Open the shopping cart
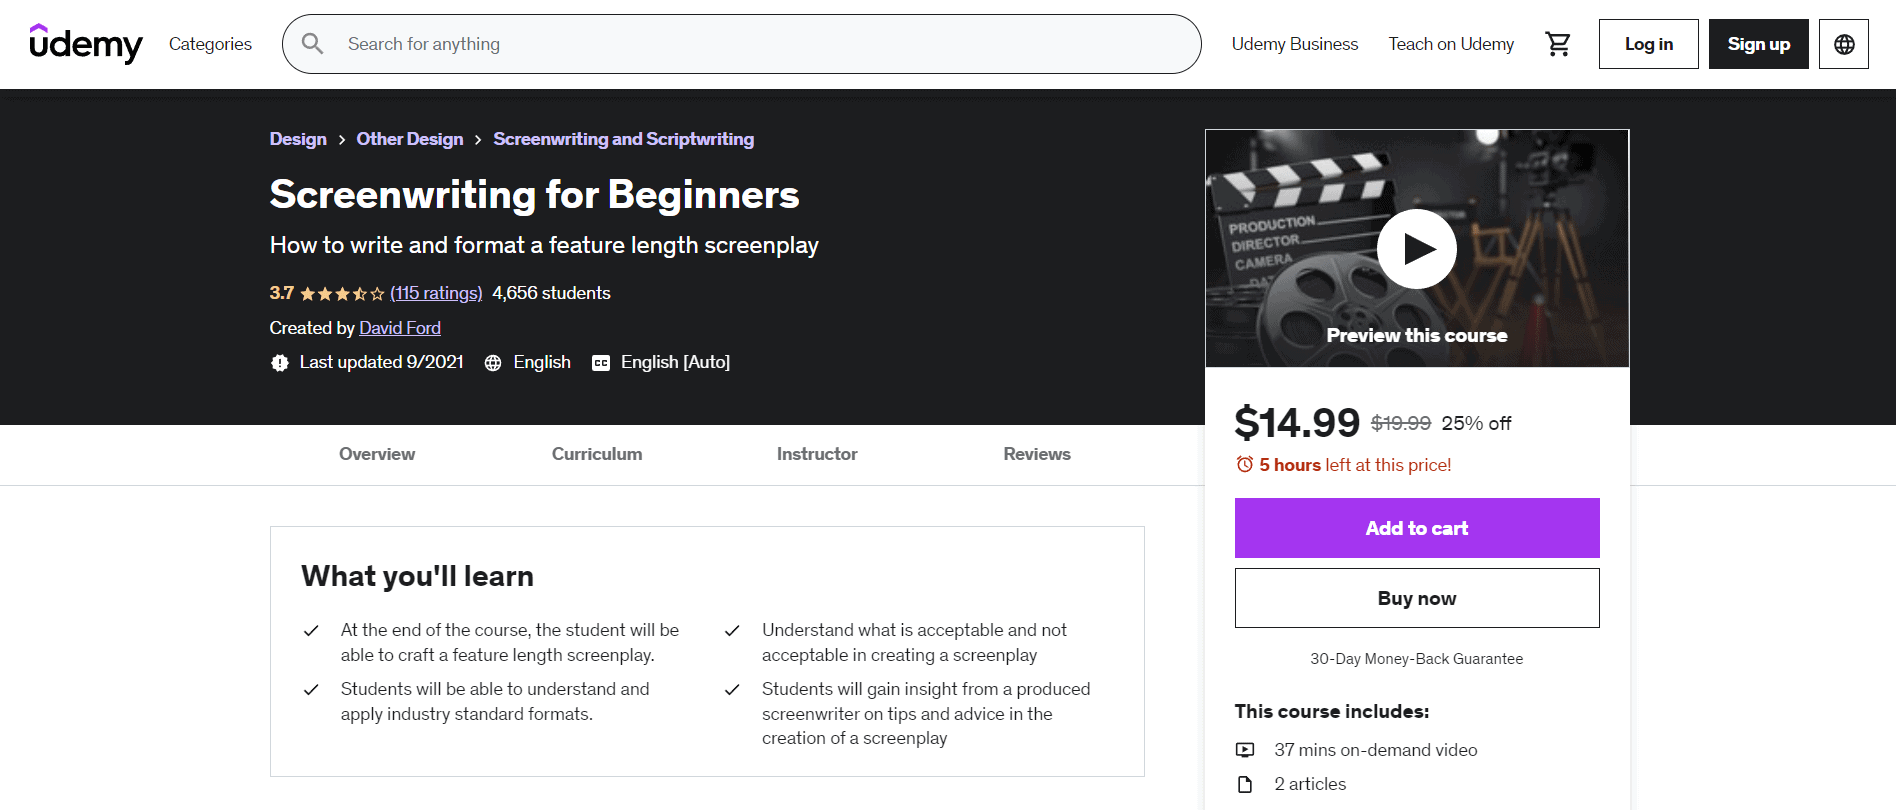This screenshot has height=810, width=1896. coord(1557,44)
